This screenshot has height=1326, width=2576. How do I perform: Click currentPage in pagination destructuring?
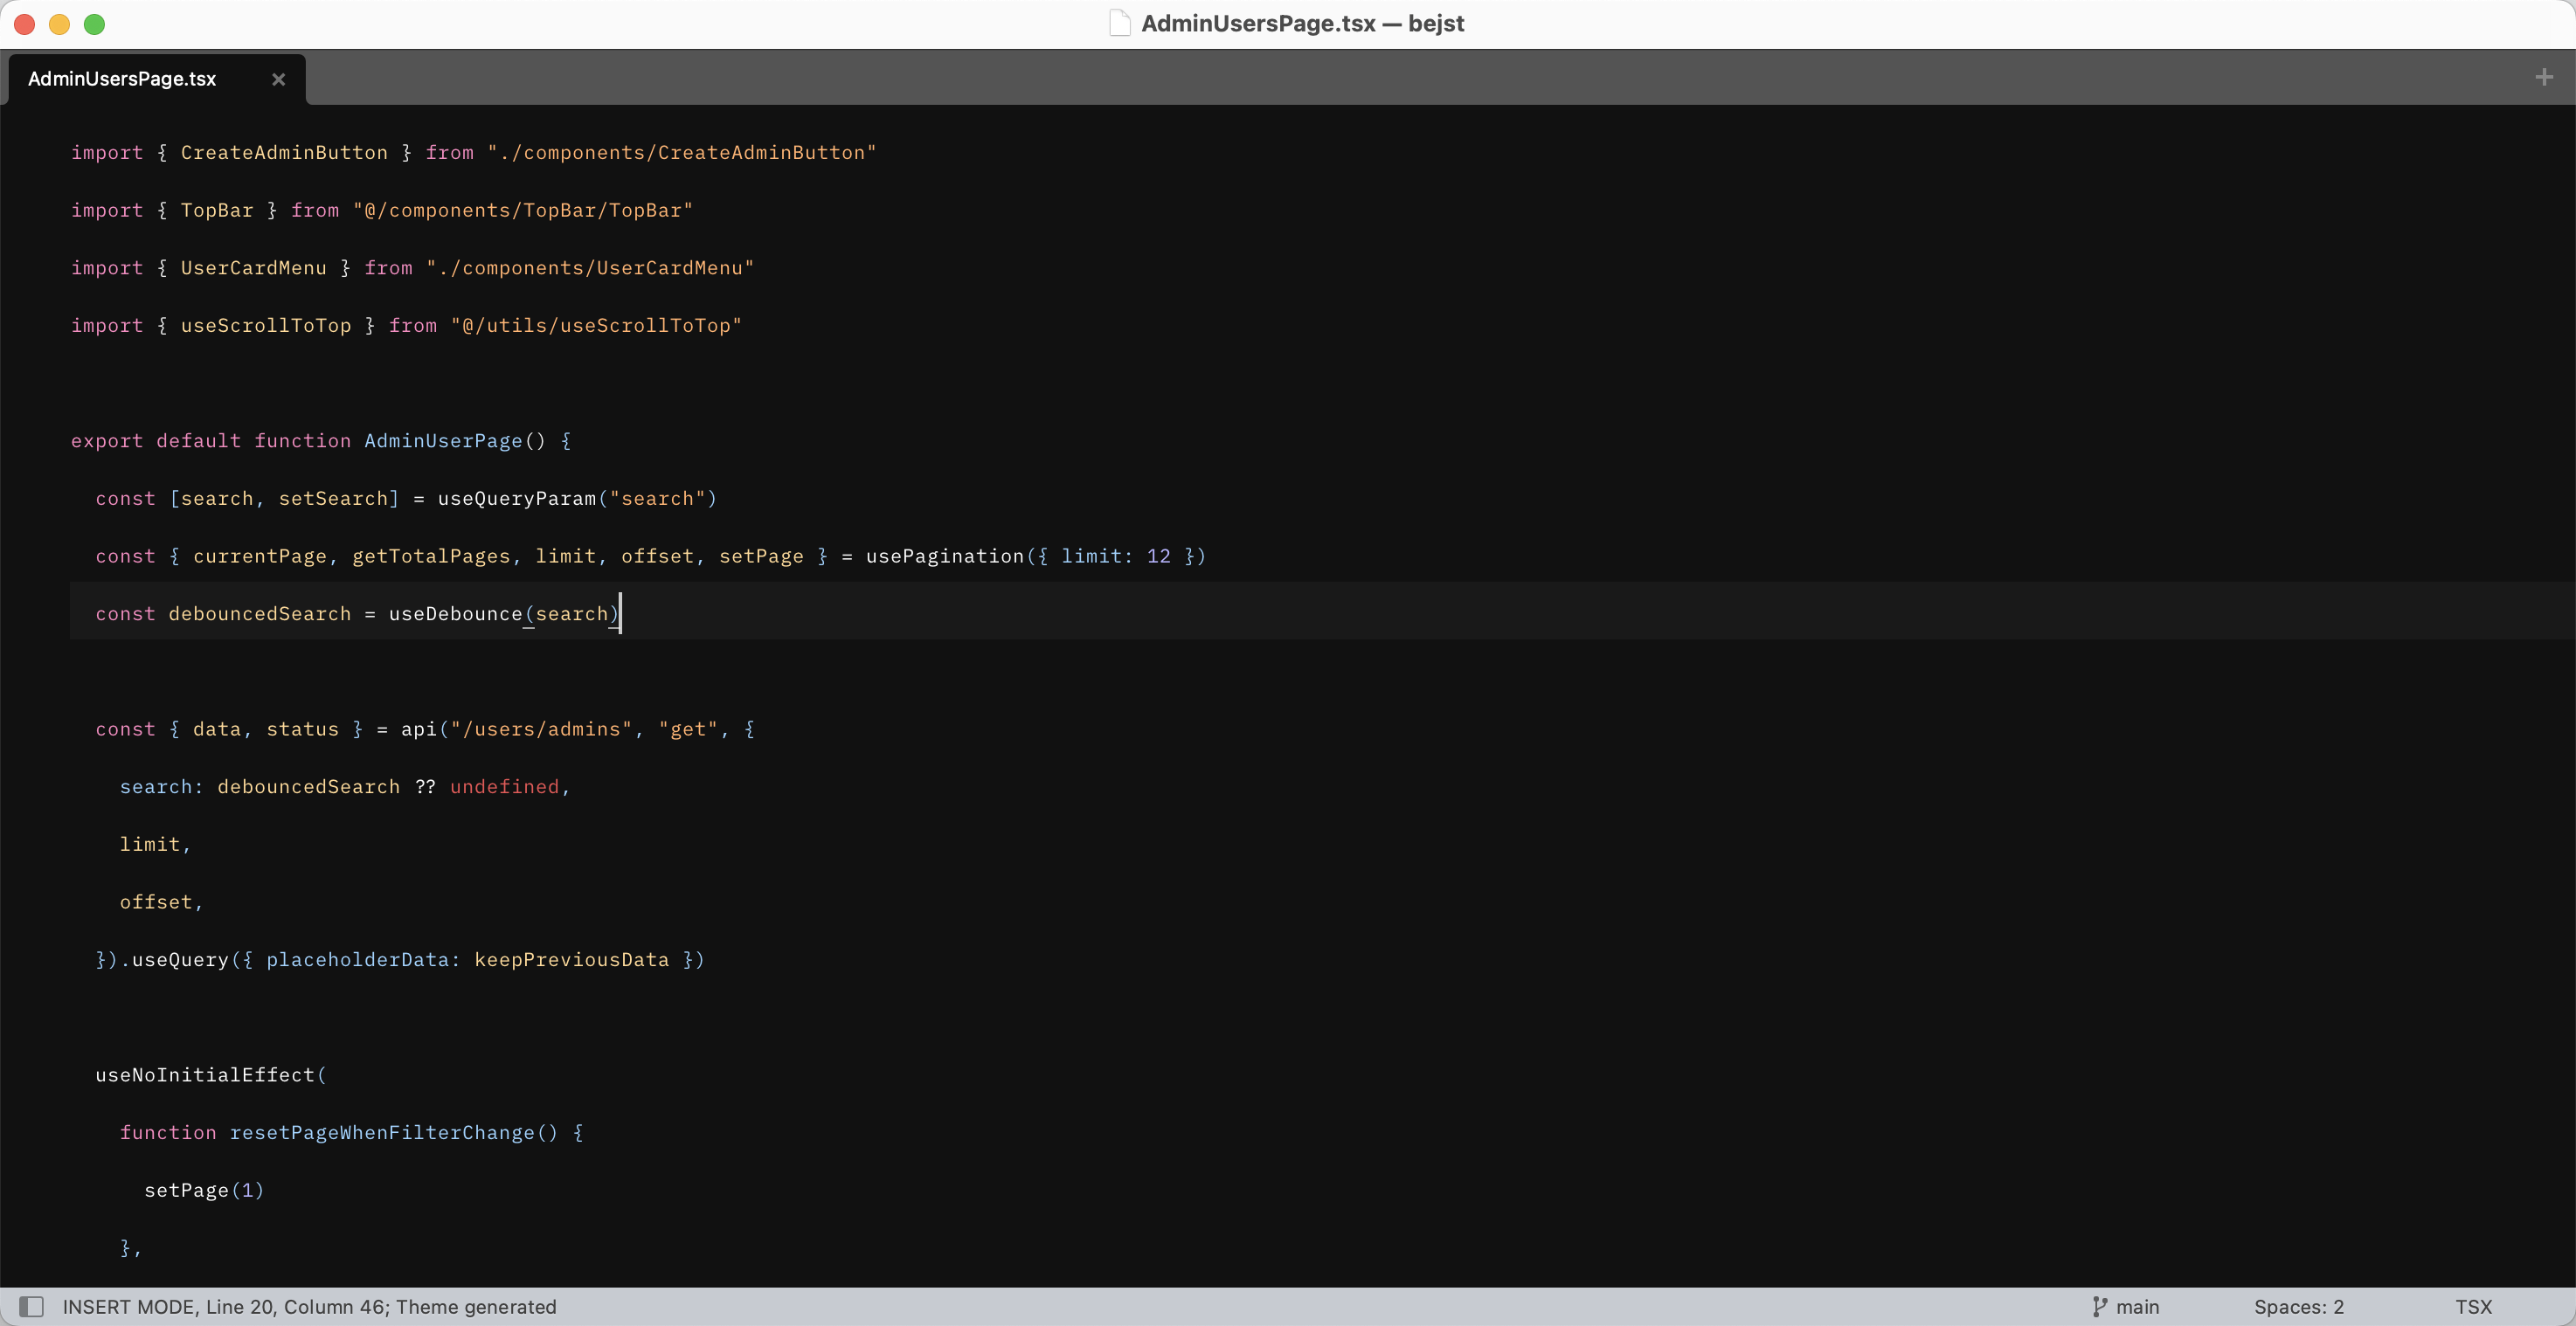(x=260, y=556)
